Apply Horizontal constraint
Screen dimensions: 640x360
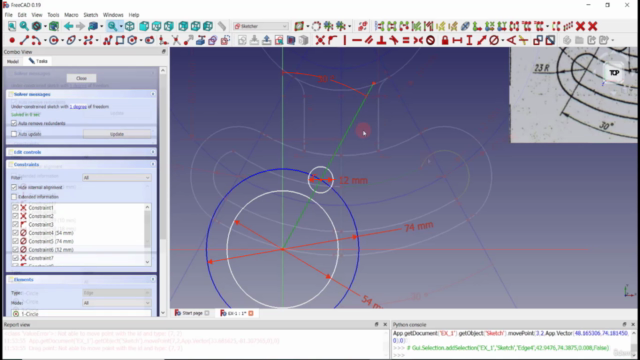click(357, 40)
